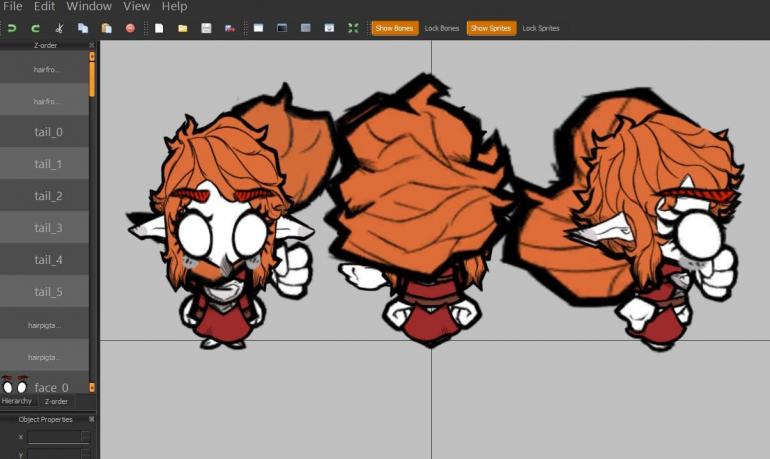The width and height of the screenshot is (770, 459).
Task: Open the File menu
Action: tap(13, 7)
